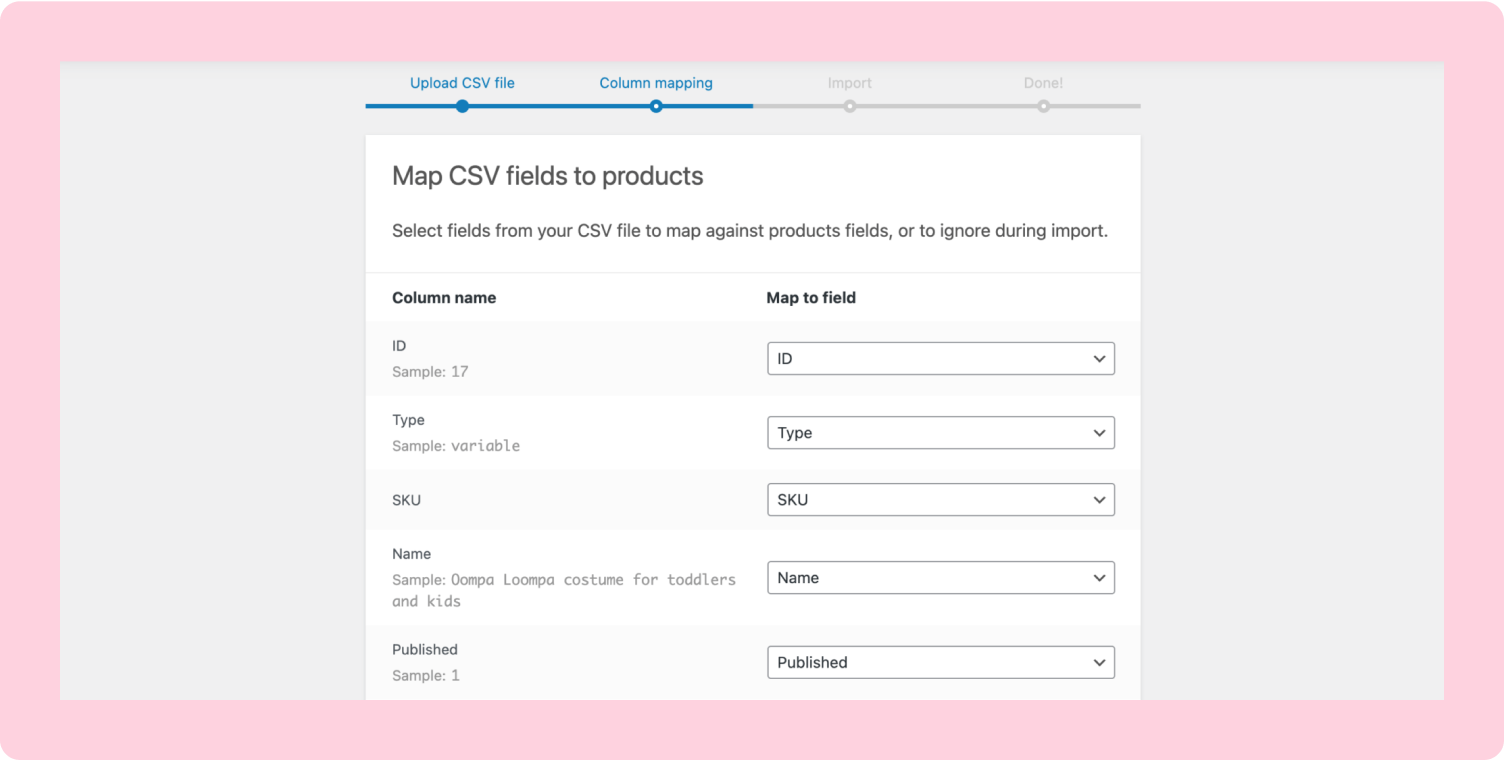This screenshot has width=1504, height=760.
Task: Click the Import step progress dot
Action: pyautogui.click(x=849, y=106)
